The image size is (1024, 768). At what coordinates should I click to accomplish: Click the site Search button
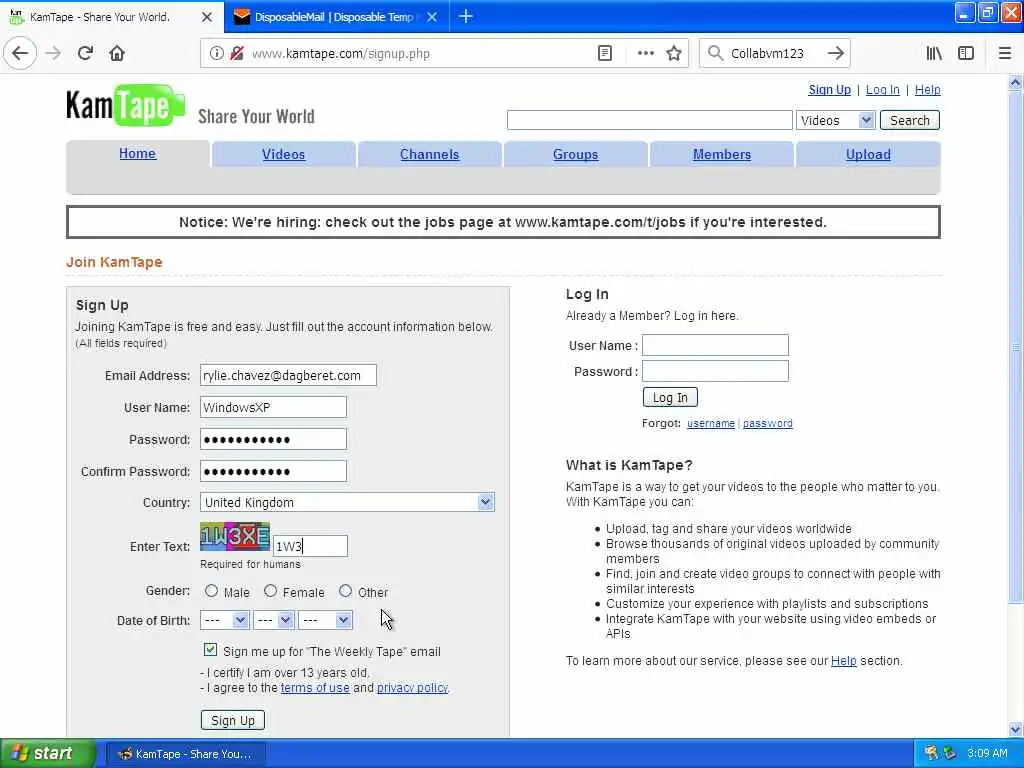(910, 120)
